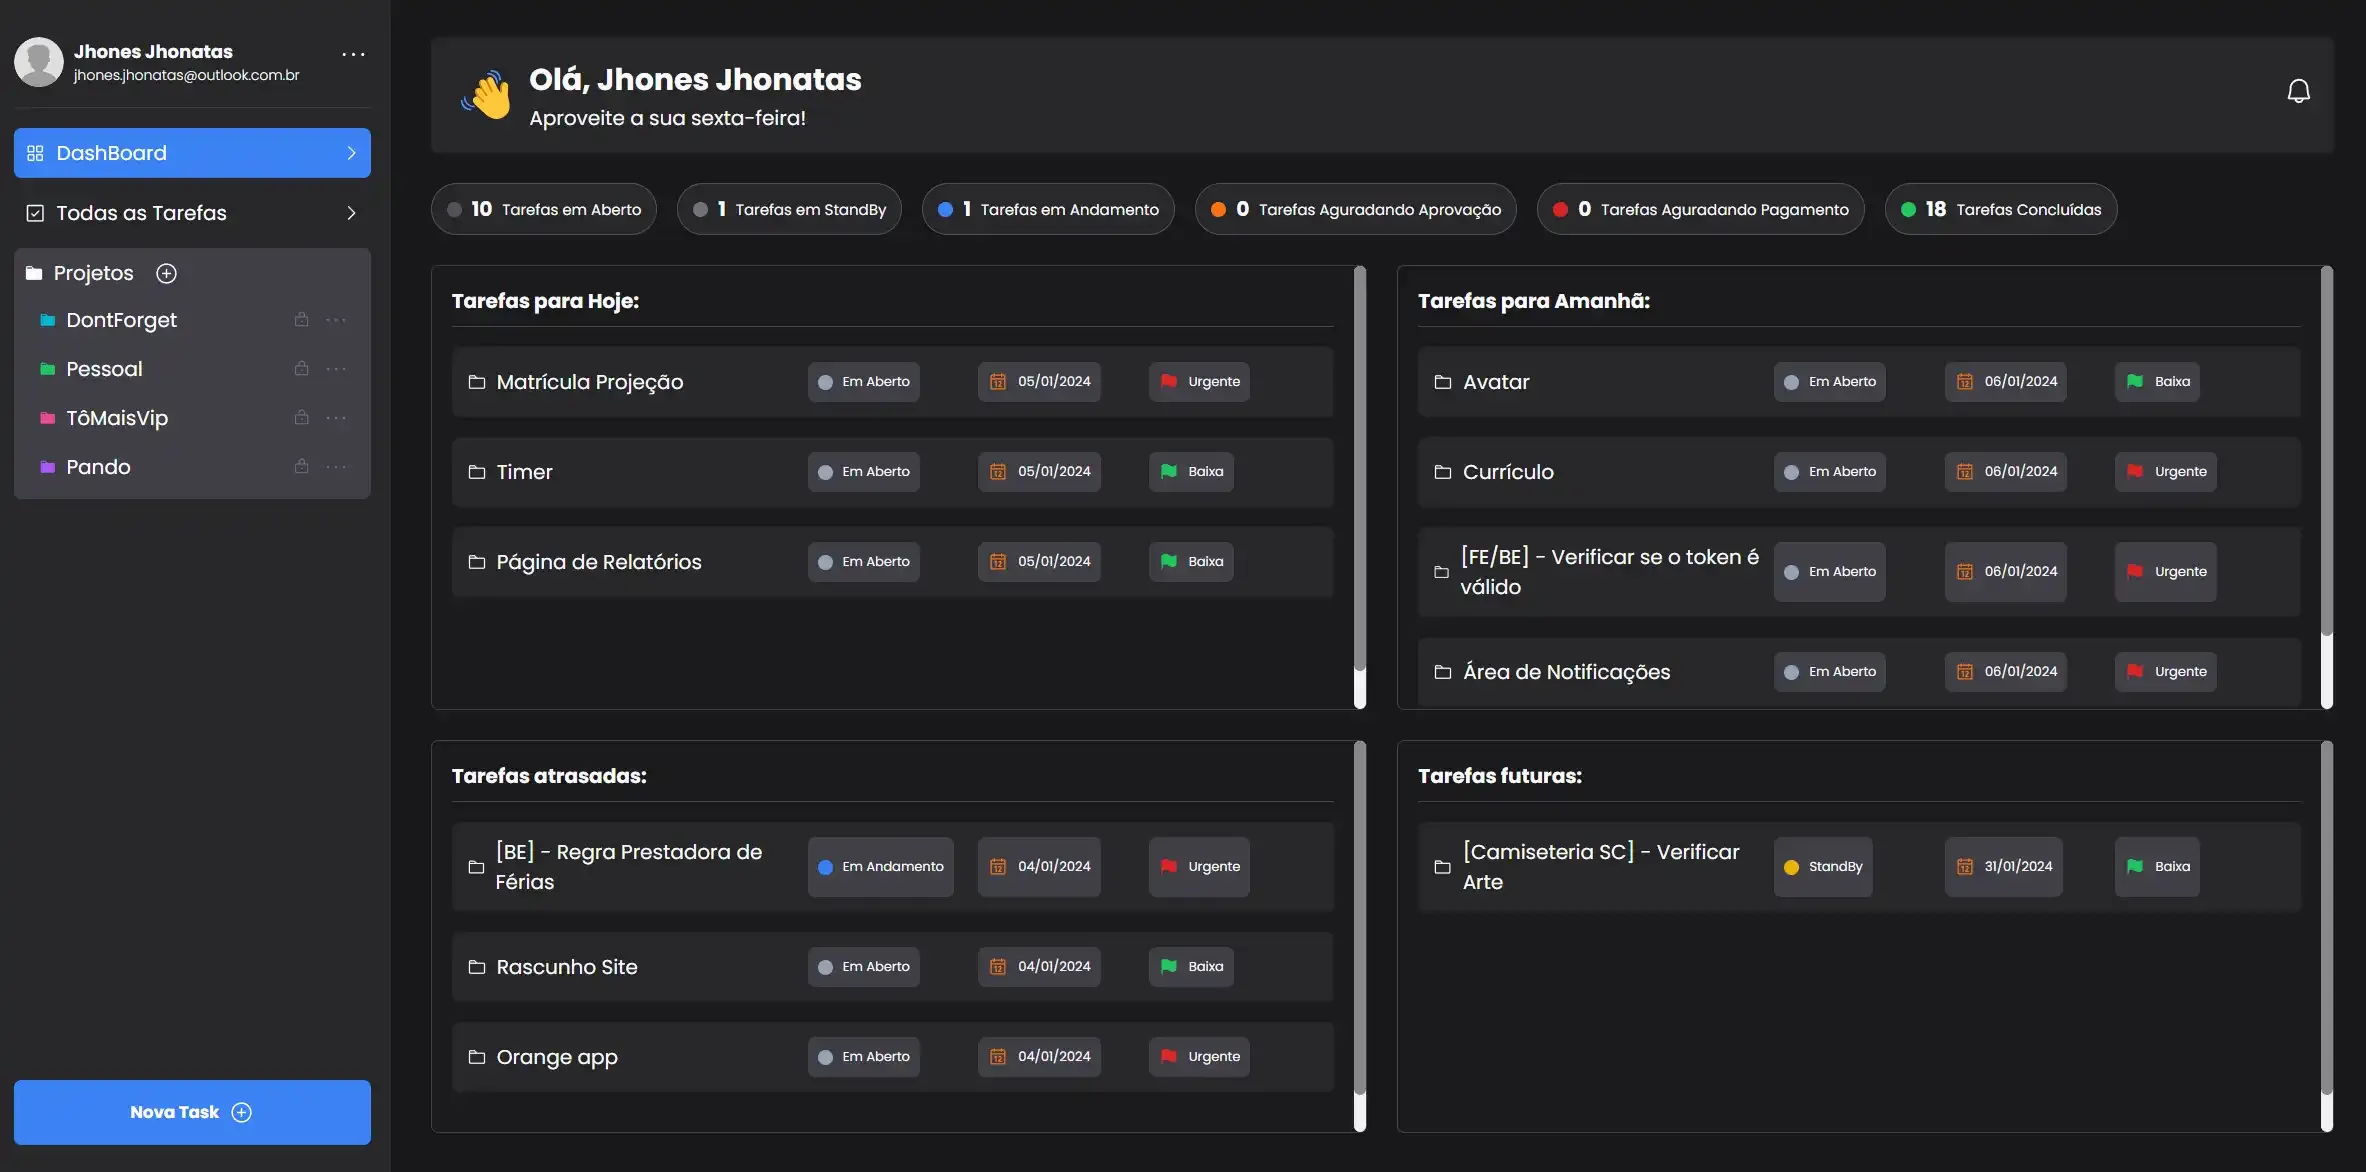Viewport: 2366px width, 1172px height.
Task: Click the Nova Task button
Action: pos(192,1112)
